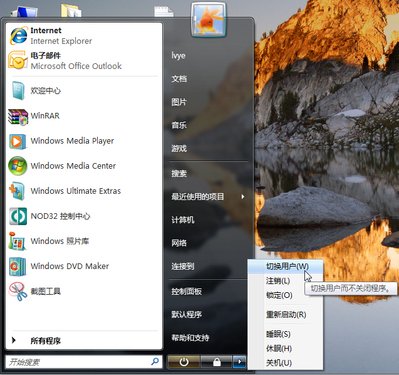
Task: Open the Internet Explorer icon
Action: coord(19,35)
